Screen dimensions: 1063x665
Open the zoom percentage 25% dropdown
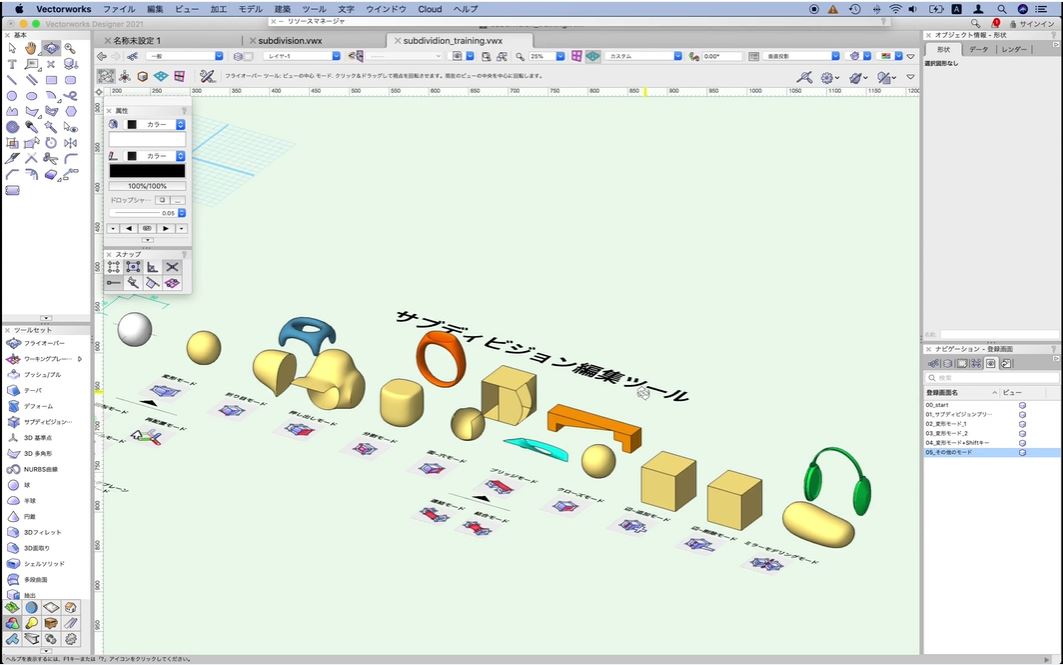[546, 56]
